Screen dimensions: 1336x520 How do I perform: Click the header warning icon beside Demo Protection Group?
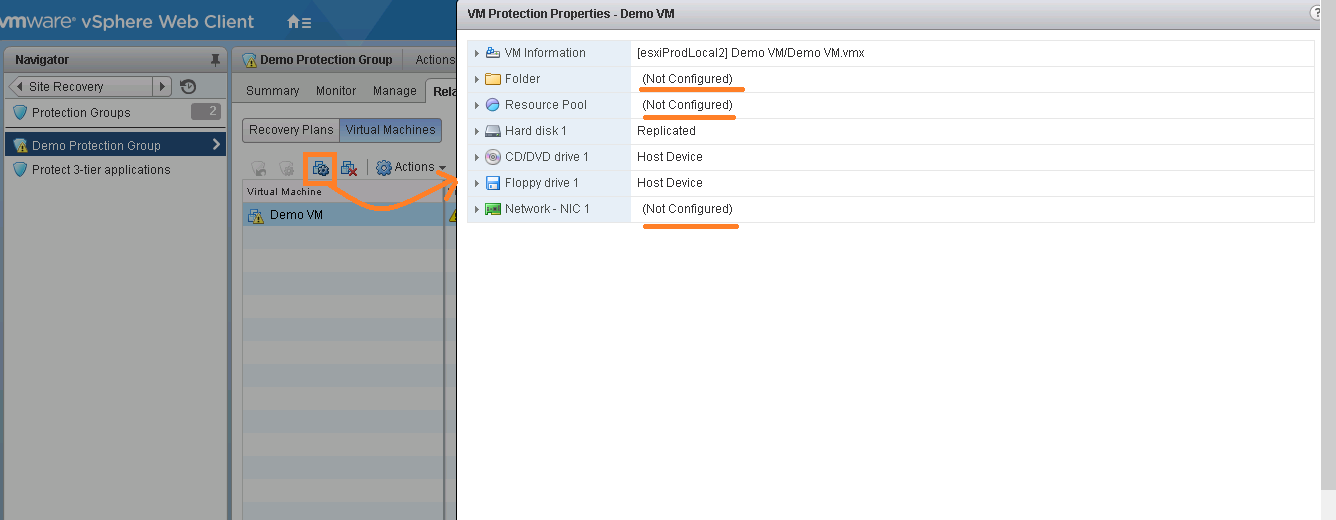[x=249, y=60]
